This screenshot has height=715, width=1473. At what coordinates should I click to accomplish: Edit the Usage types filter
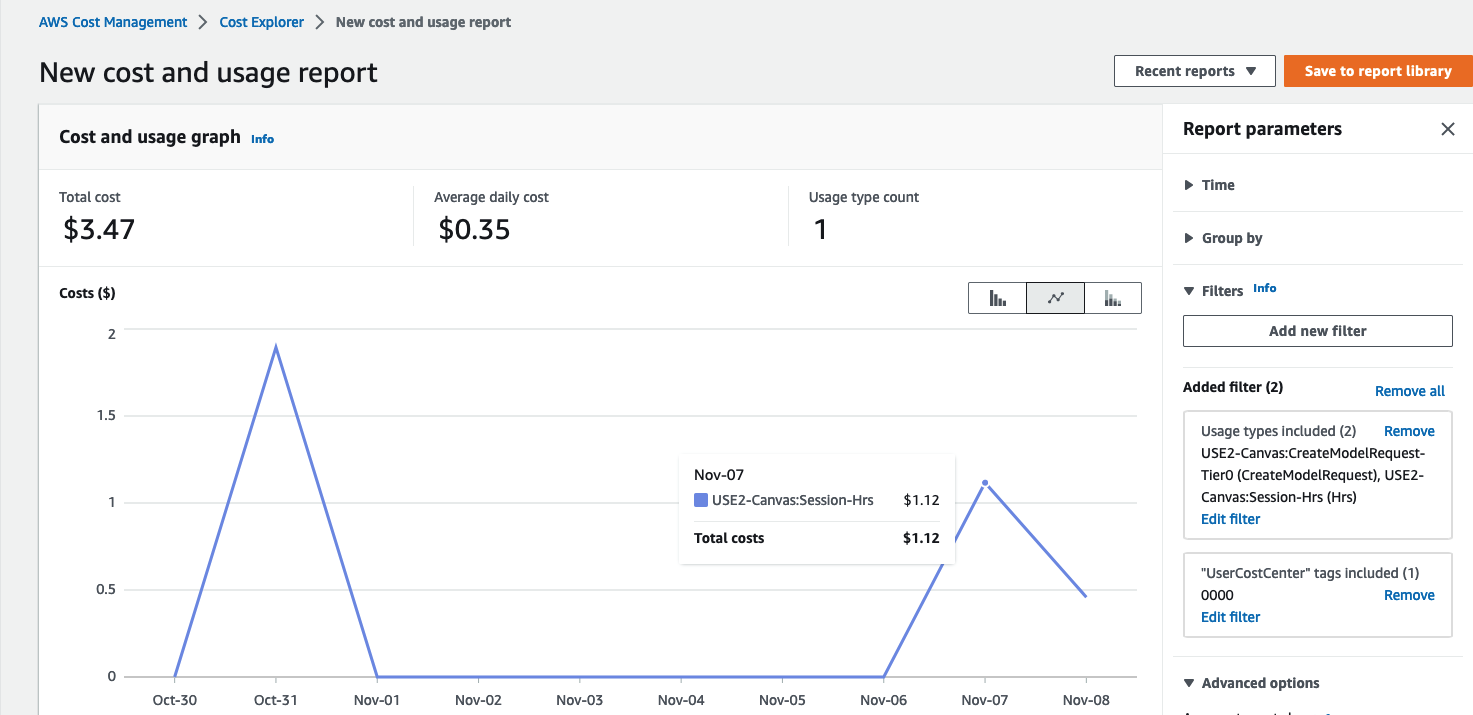click(1230, 519)
